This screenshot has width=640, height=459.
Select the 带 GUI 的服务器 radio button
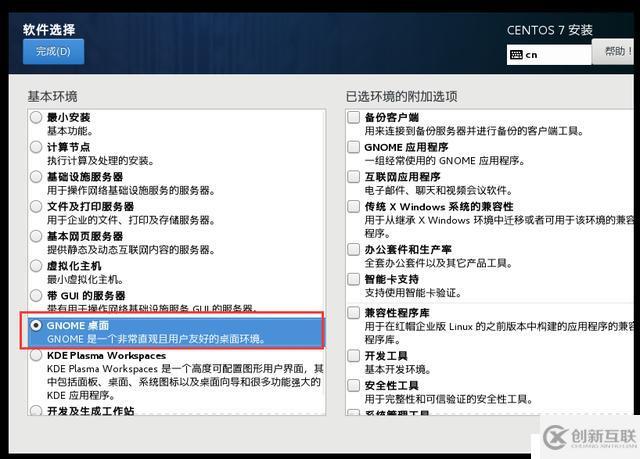(36, 295)
